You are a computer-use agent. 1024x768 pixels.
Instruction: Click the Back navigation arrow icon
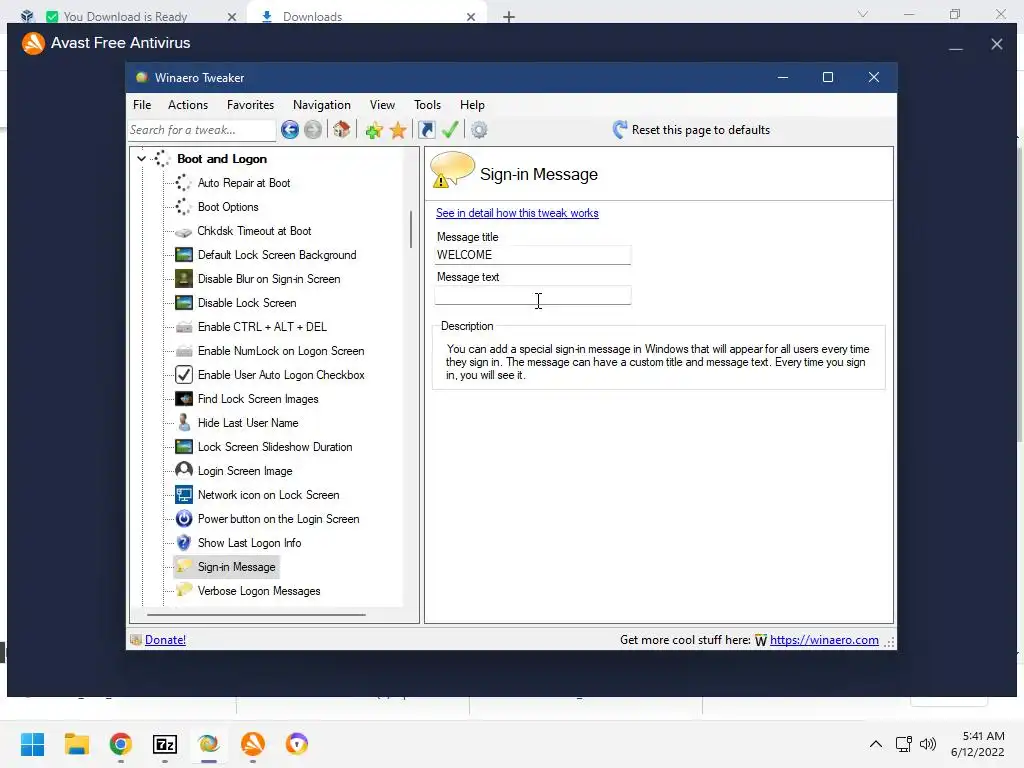pyautogui.click(x=290, y=130)
